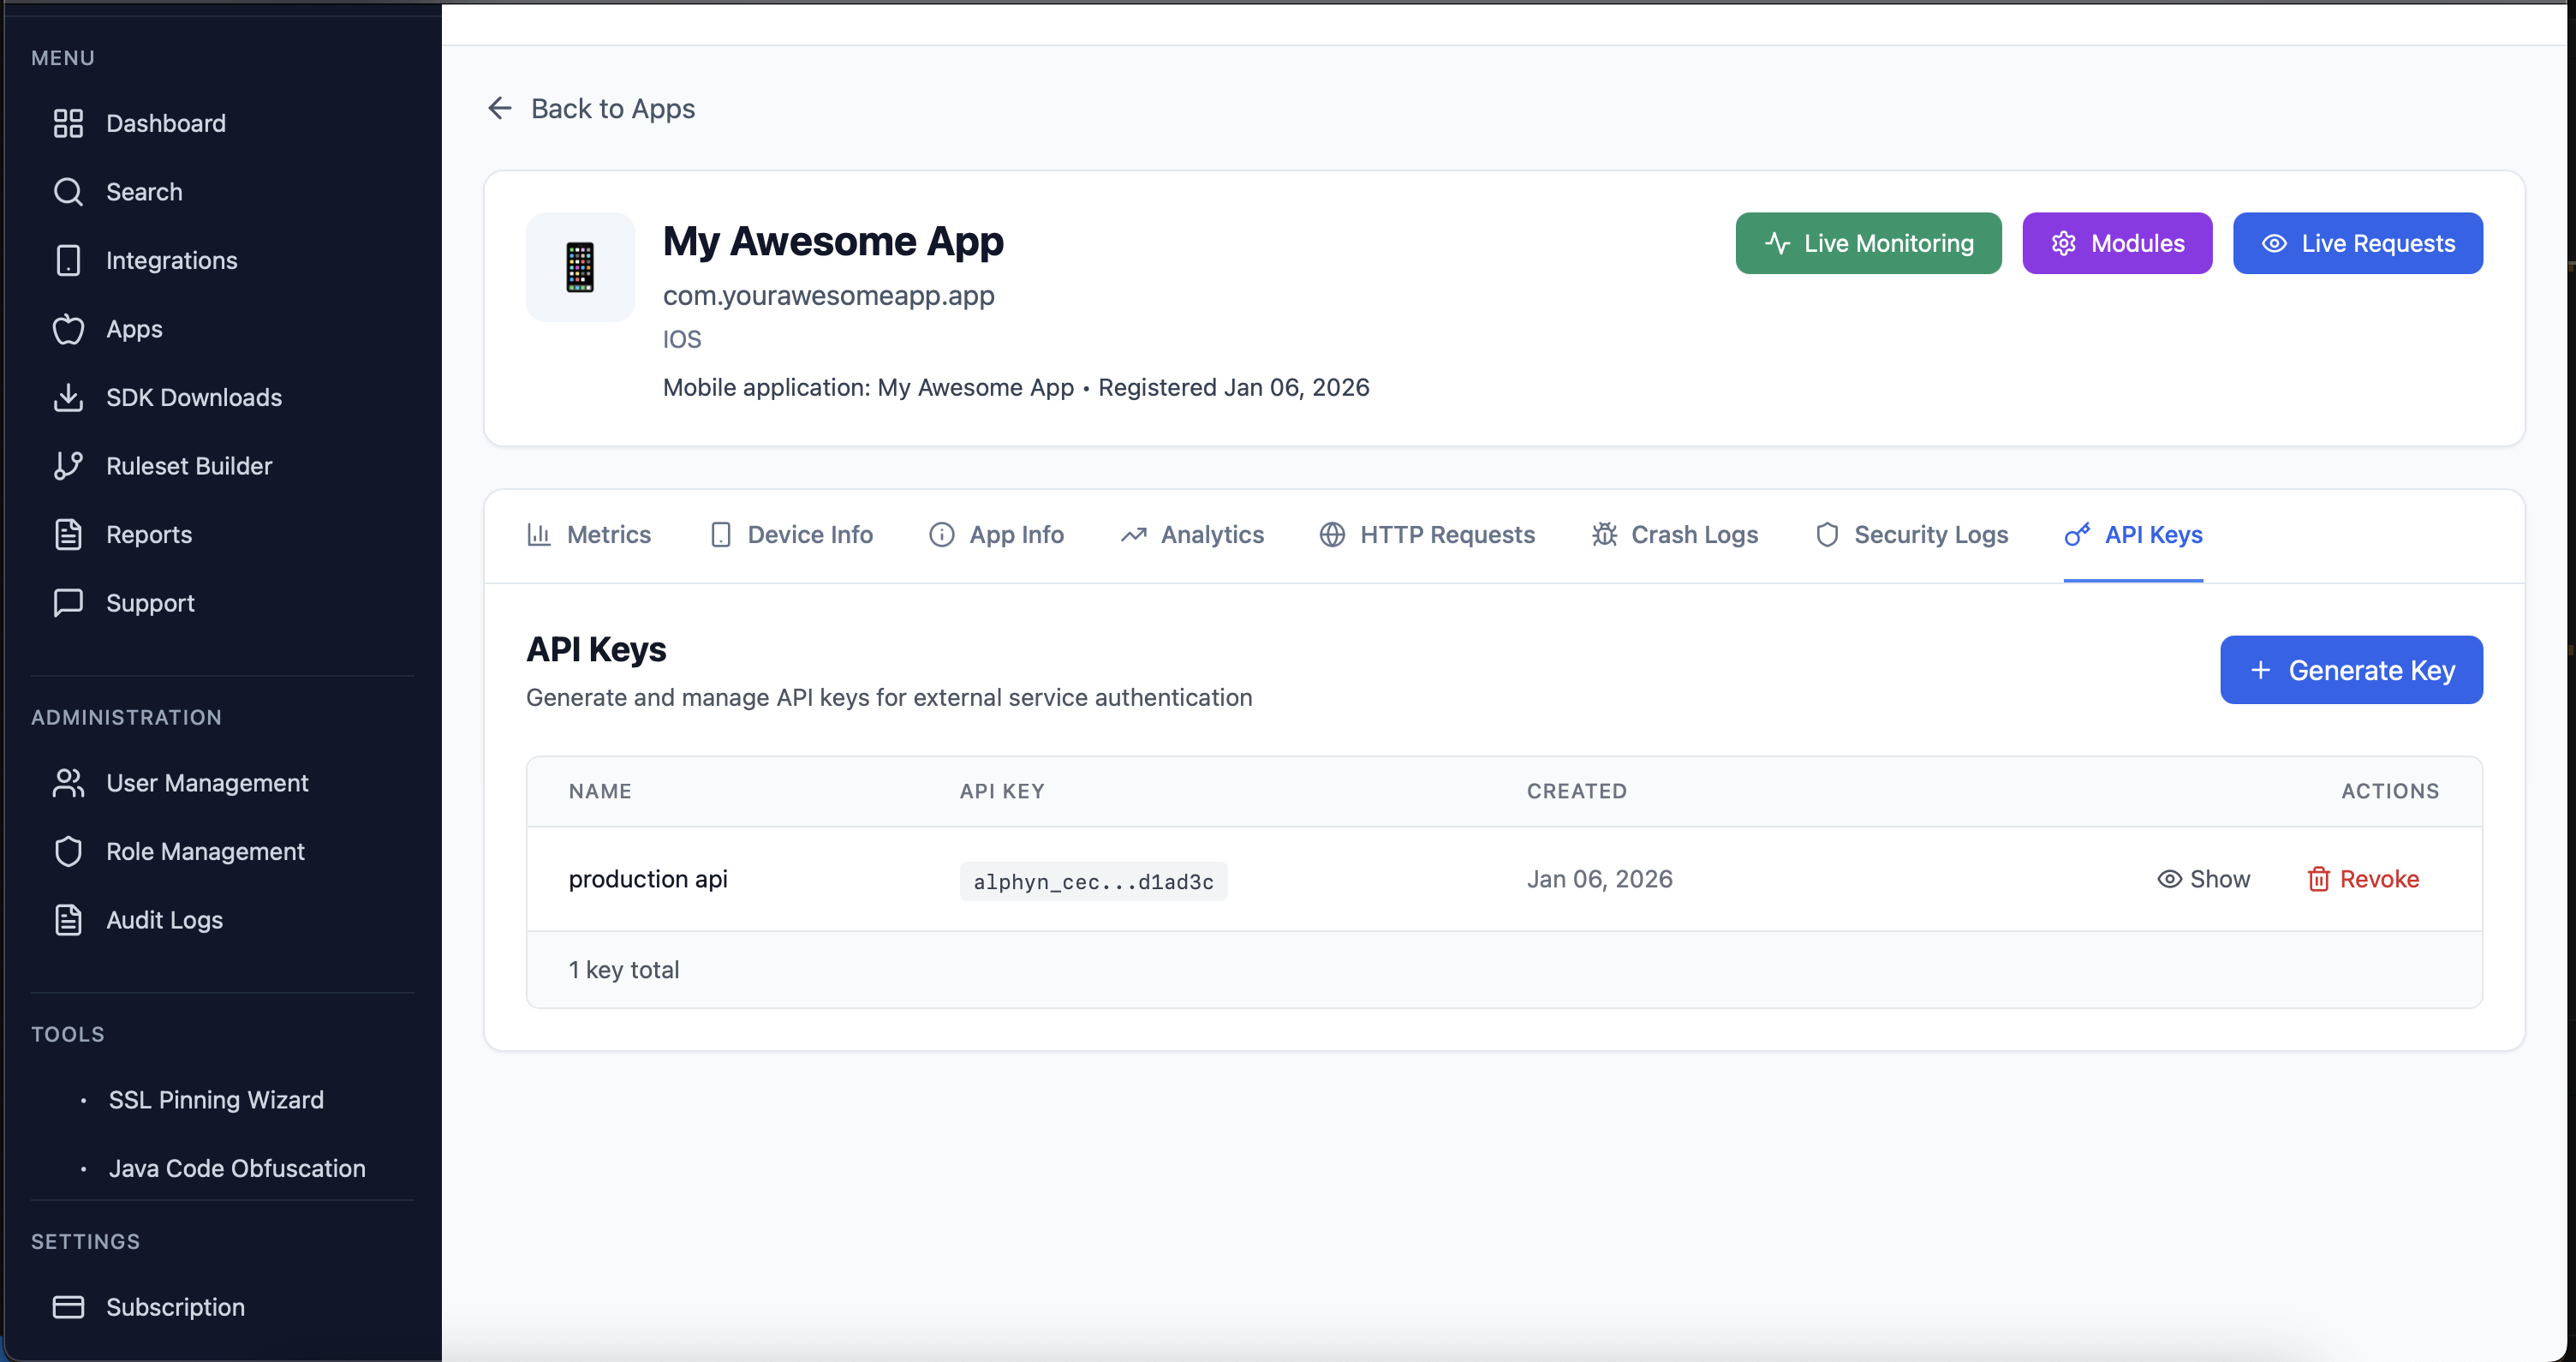Open SSL Pinning Wizard tool
Viewport: 2576px width, 1362px height.
(216, 1100)
